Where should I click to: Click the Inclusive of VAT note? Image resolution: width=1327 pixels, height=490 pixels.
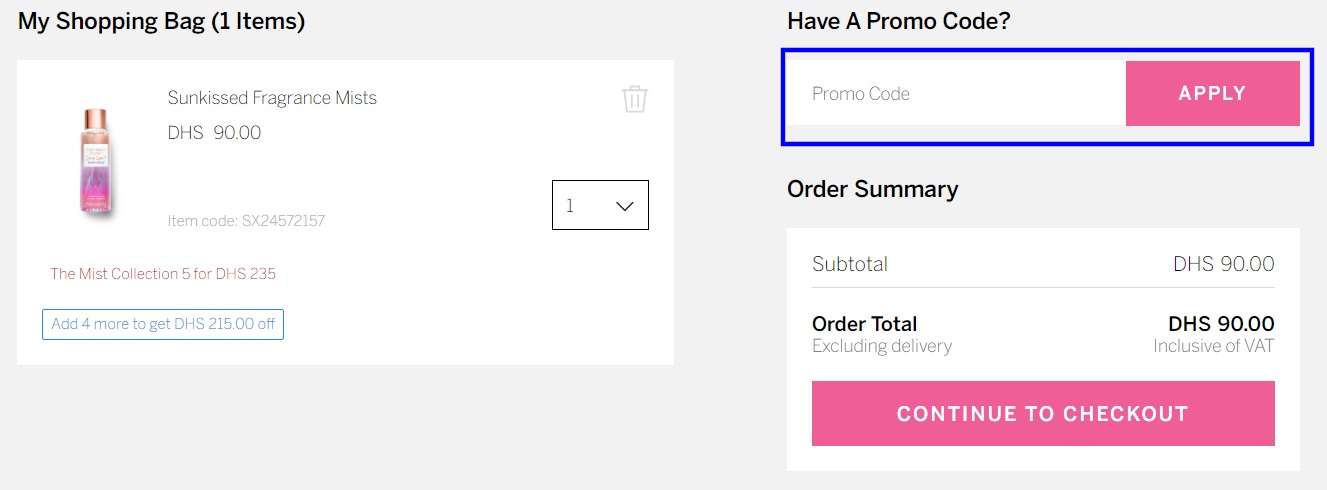[1213, 346]
